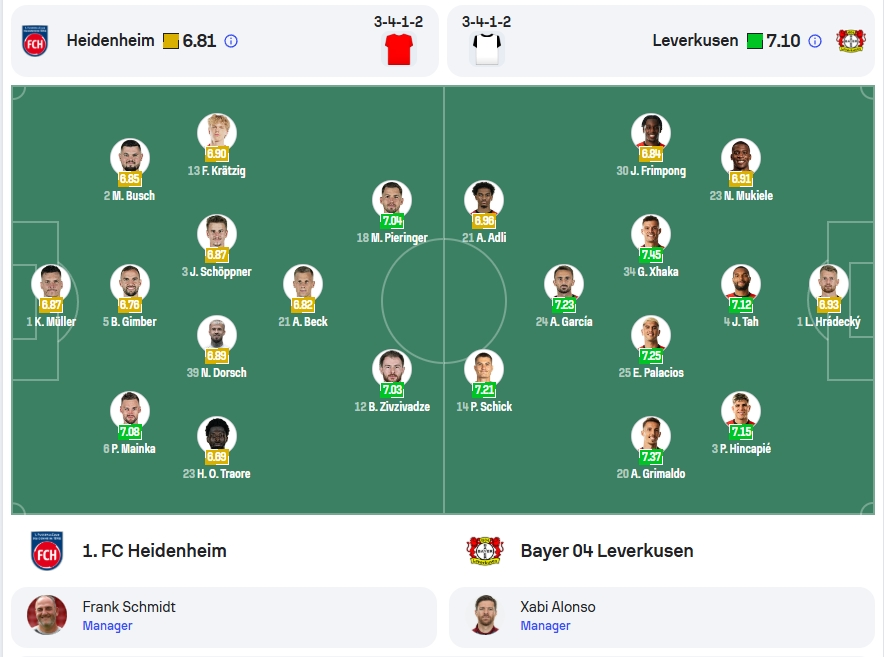Open Frank Schmidt manager photo
The width and height of the screenshot is (884, 657).
(x=47, y=615)
